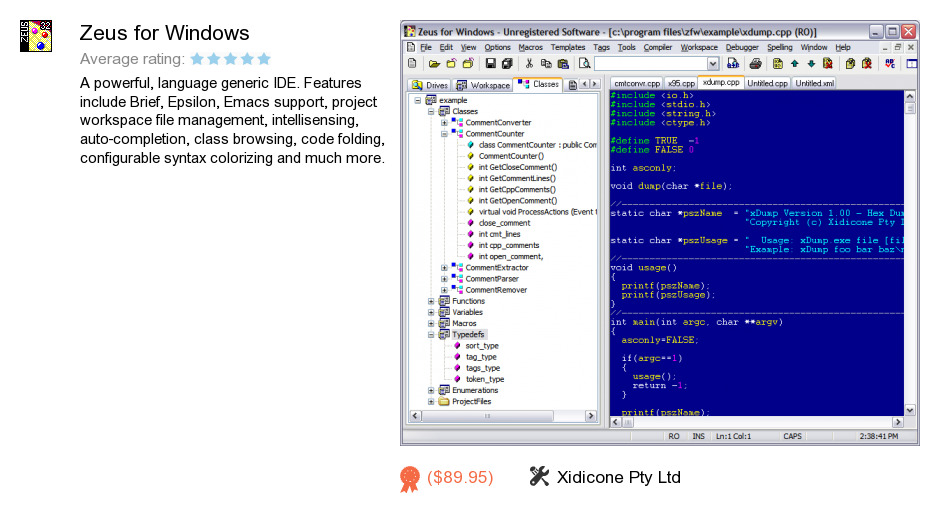This screenshot has height=523, width=940.
Task: Switch to cmtconvr.cpp file tab
Action: pos(637,83)
